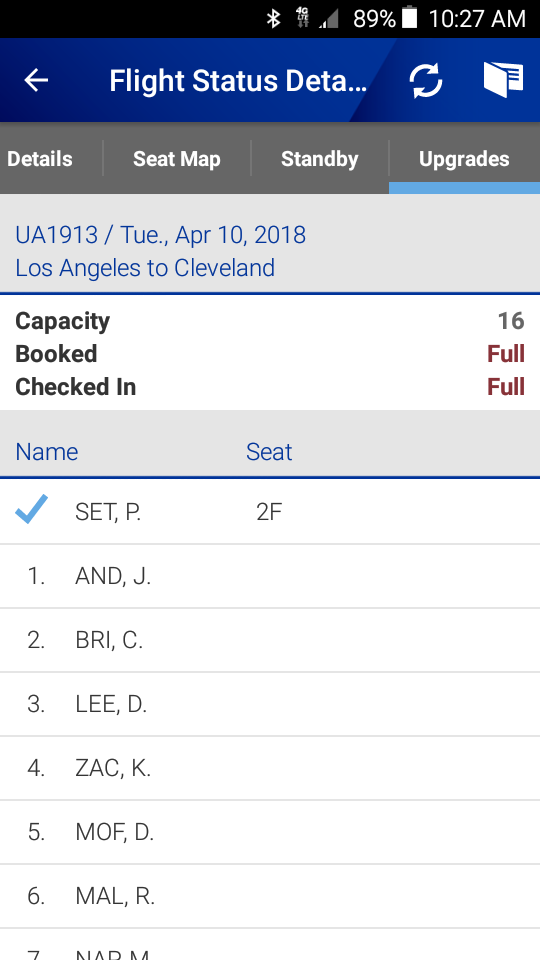Screen dimensions: 540x960
Task: Select waitlist entry ZAC, K.
Action: point(270,768)
